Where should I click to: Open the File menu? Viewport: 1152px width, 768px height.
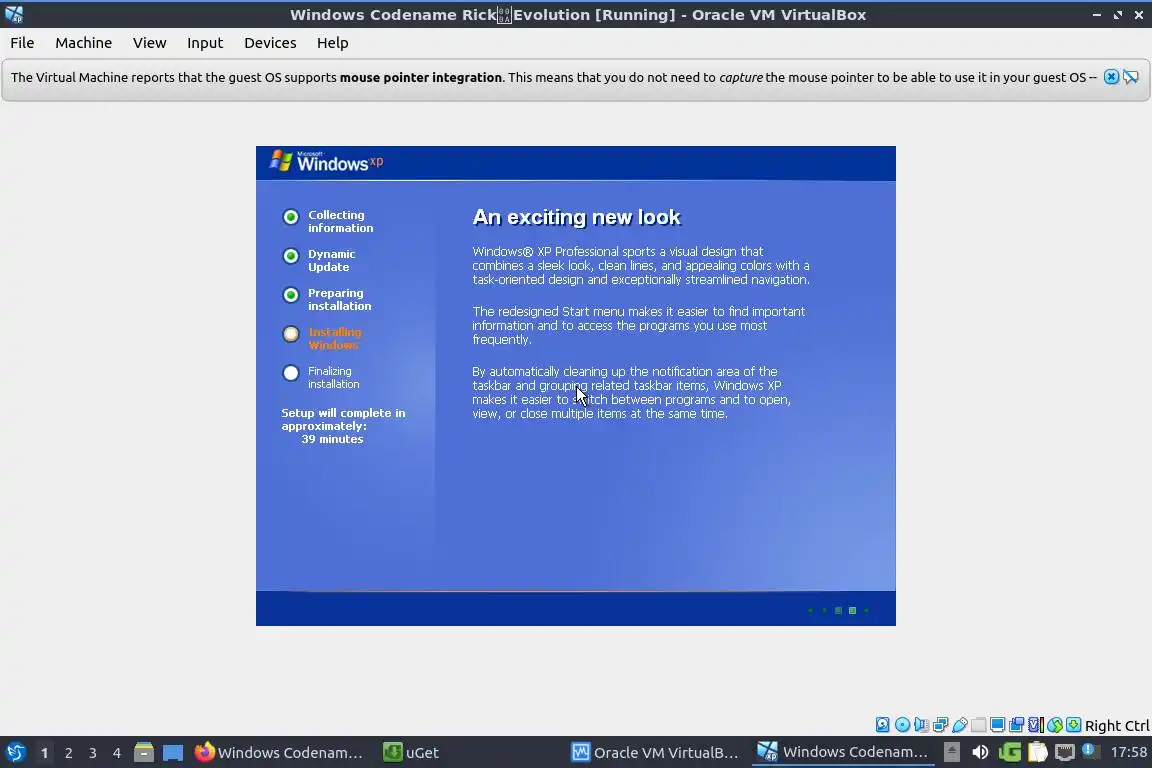[x=22, y=43]
